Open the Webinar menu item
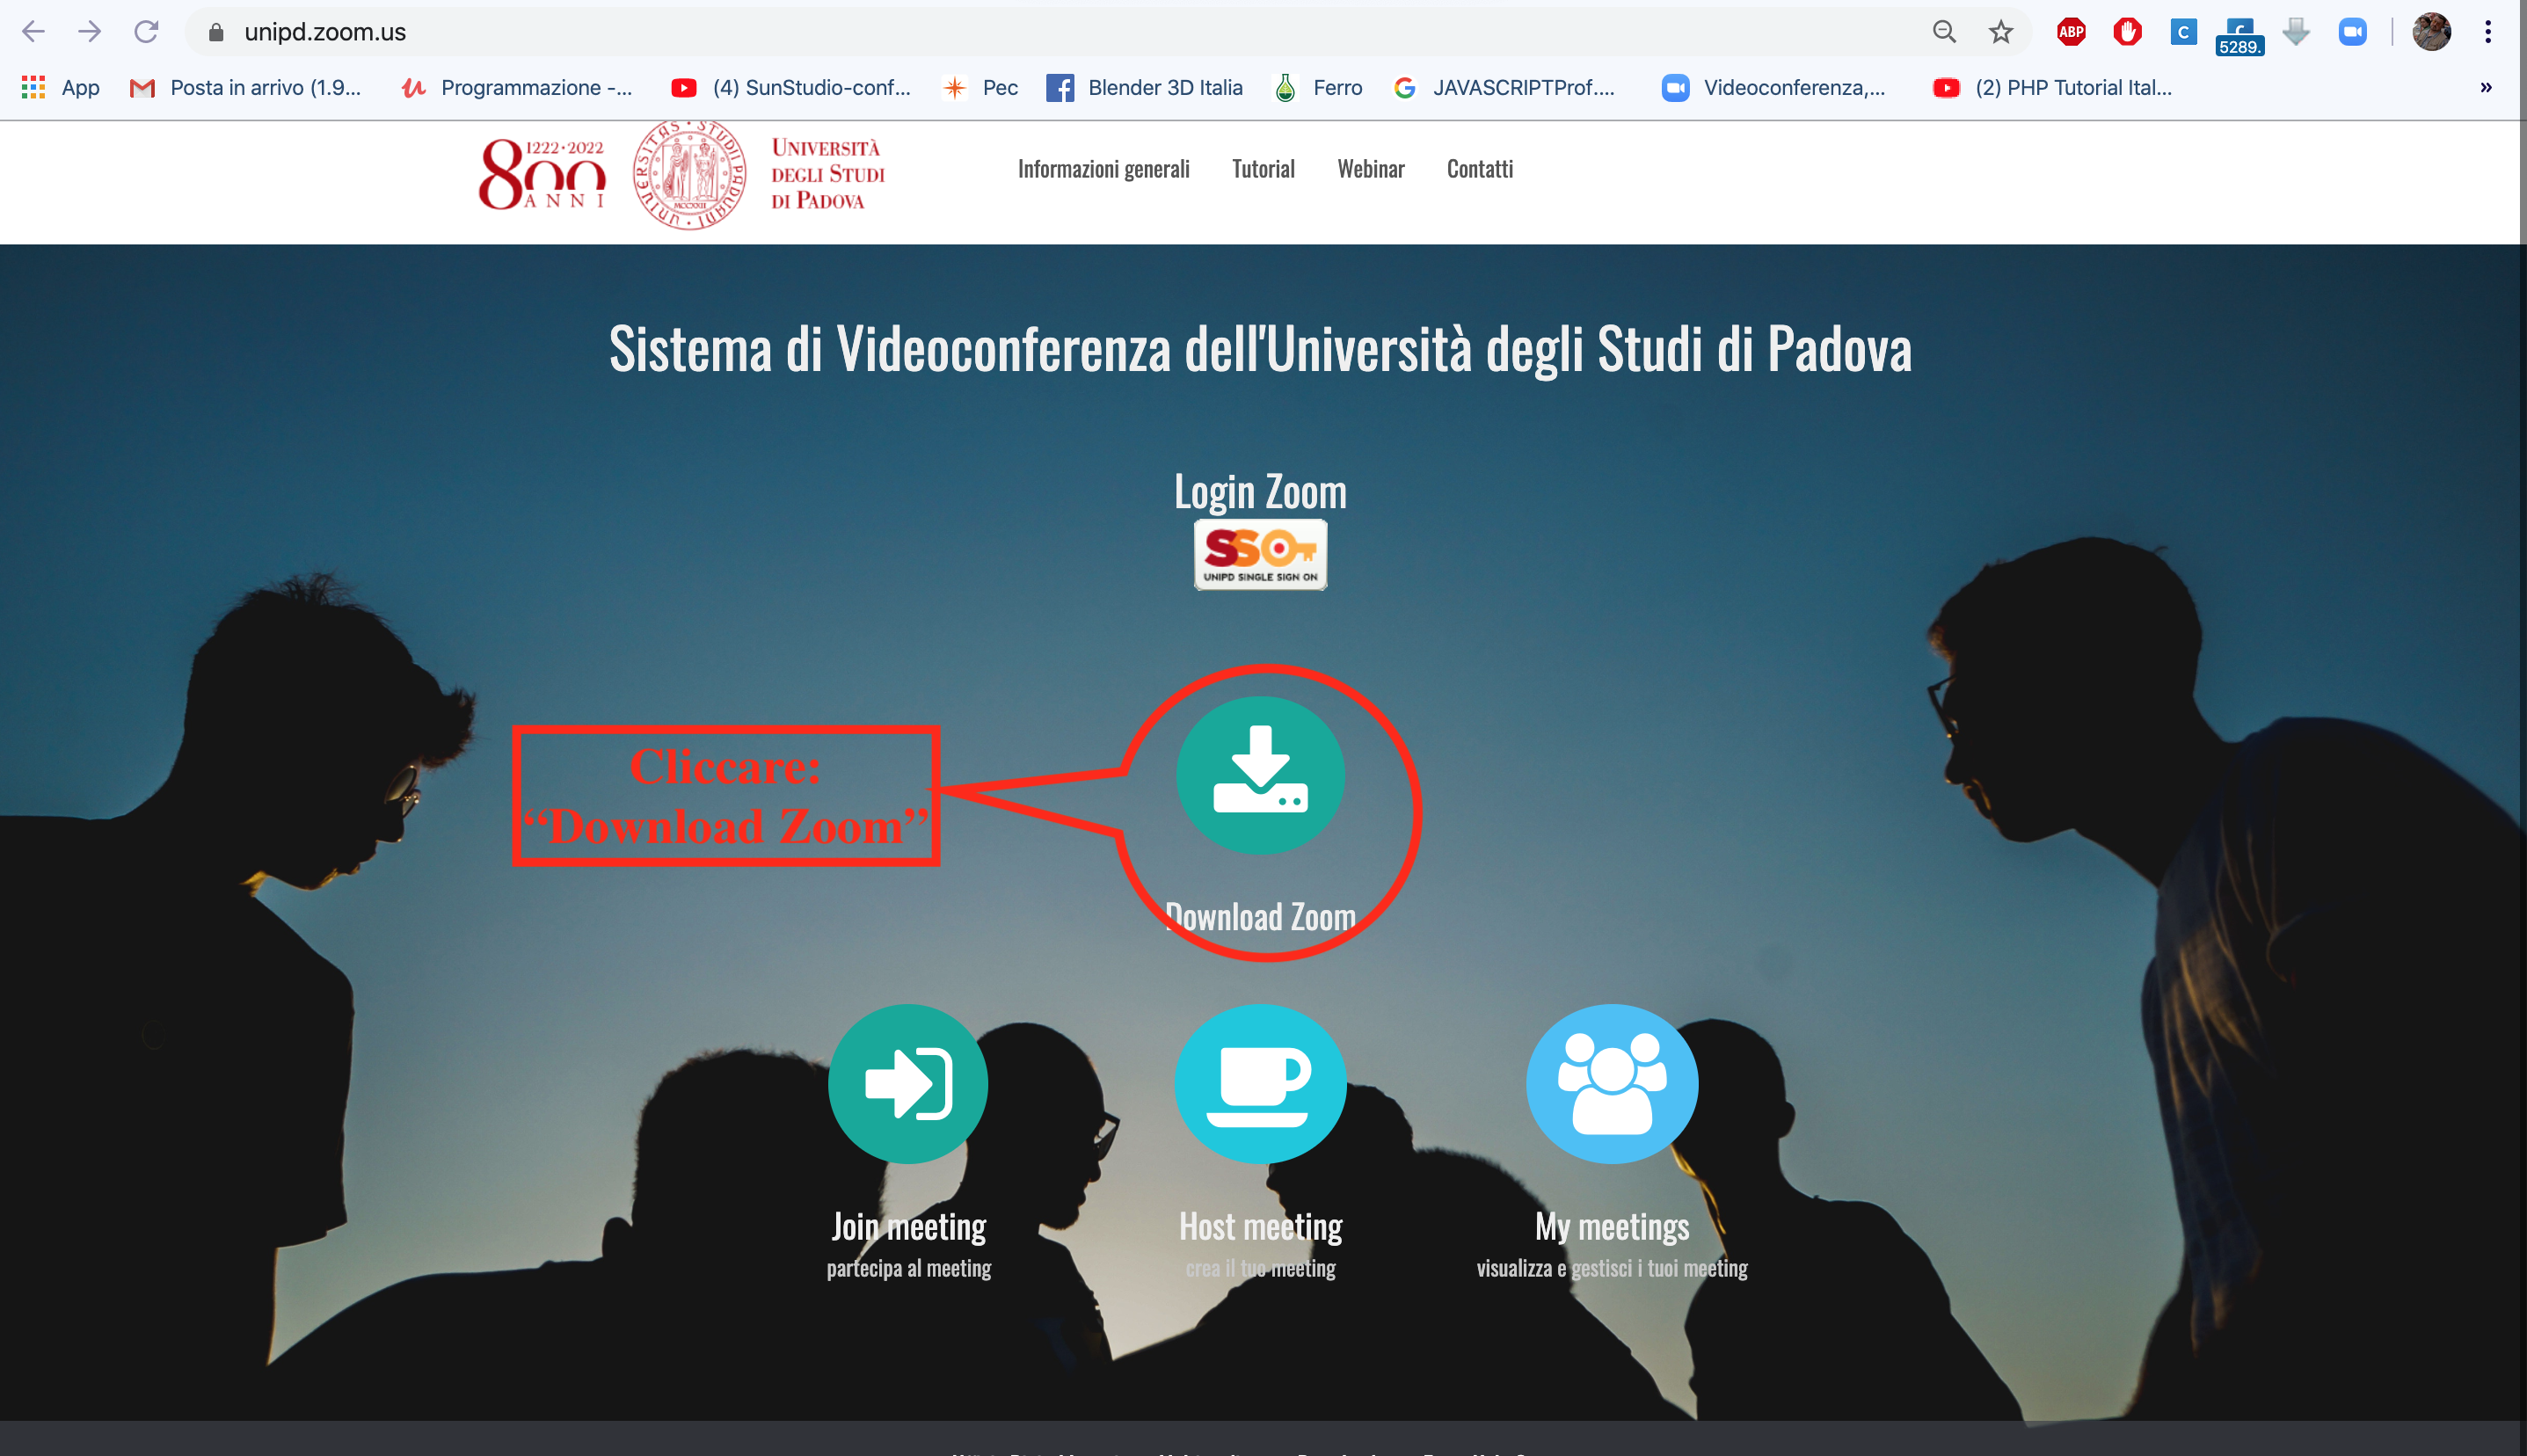 [x=1371, y=169]
